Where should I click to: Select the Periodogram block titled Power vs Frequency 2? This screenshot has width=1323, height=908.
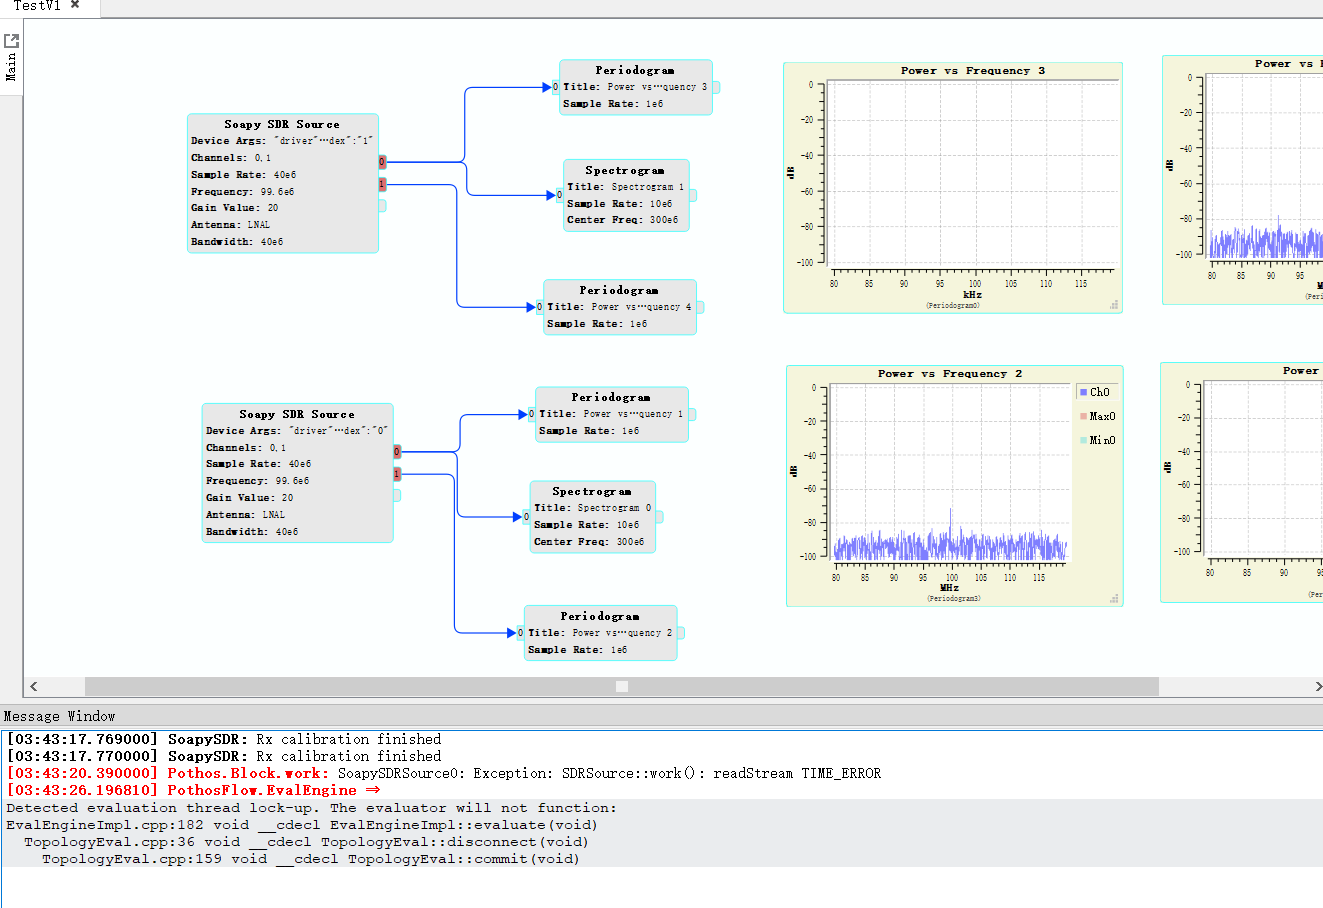coord(600,633)
